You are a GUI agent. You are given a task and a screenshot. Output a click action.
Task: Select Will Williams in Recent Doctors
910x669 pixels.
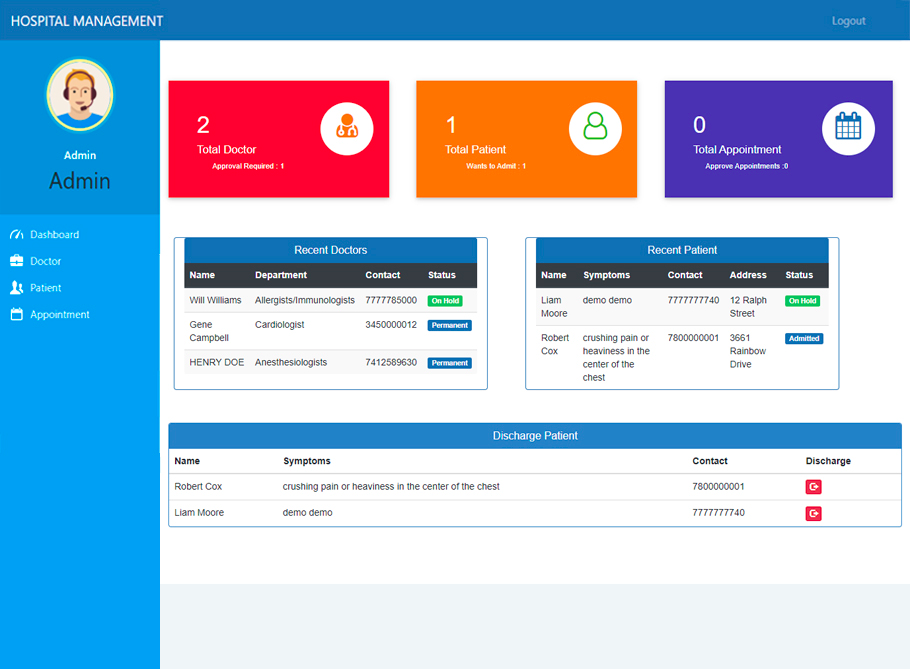pos(215,300)
